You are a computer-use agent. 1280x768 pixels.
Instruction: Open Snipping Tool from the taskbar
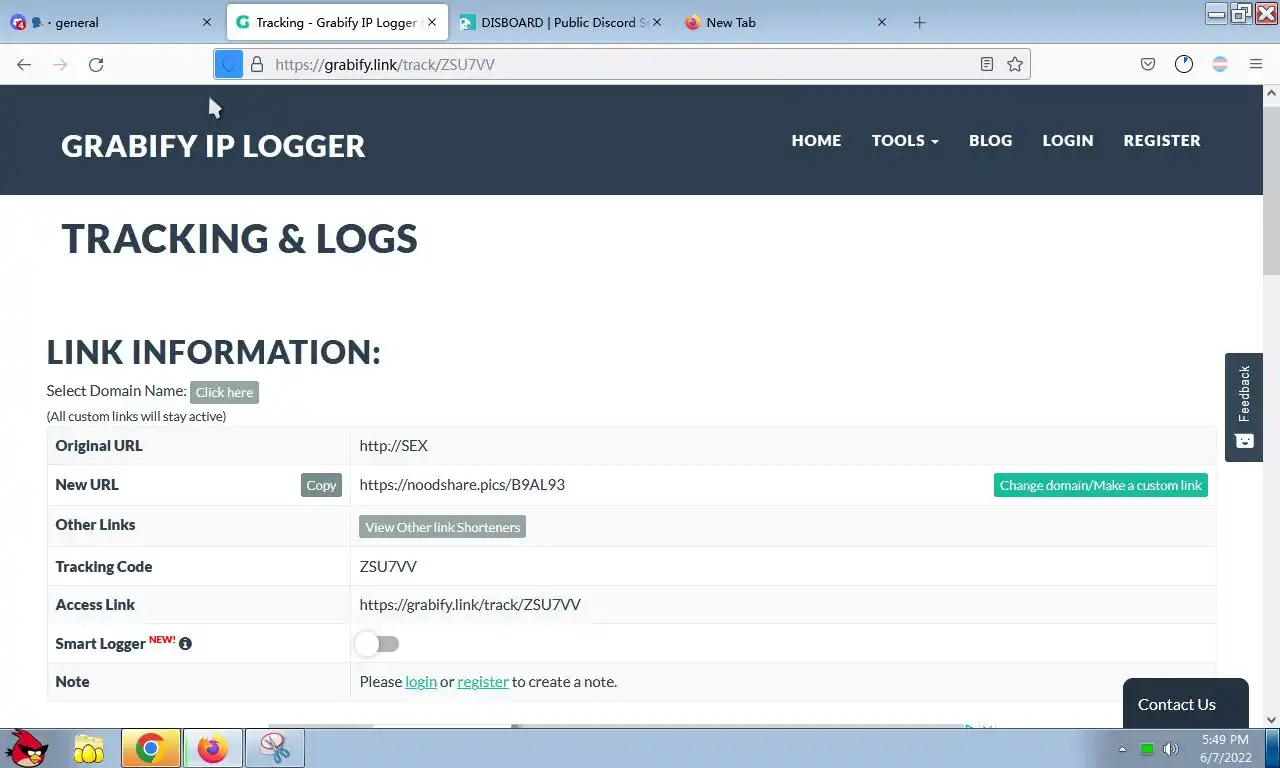click(275, 748)
